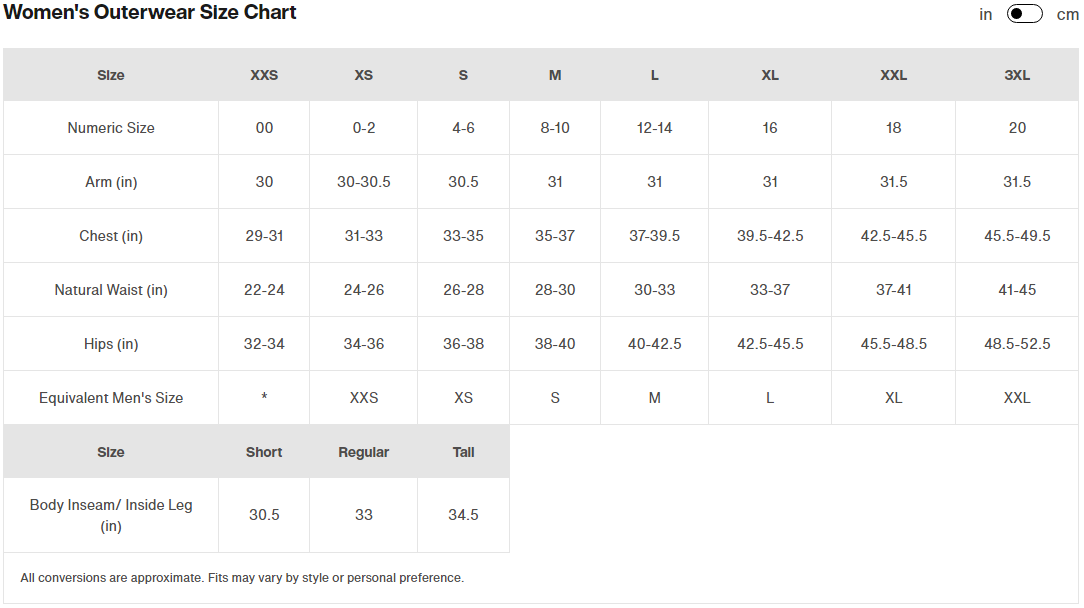Click the Body Inseam/ Inside Leg label
The height and width of the screenshot is (608, 1084).
[x=111, y=515]
